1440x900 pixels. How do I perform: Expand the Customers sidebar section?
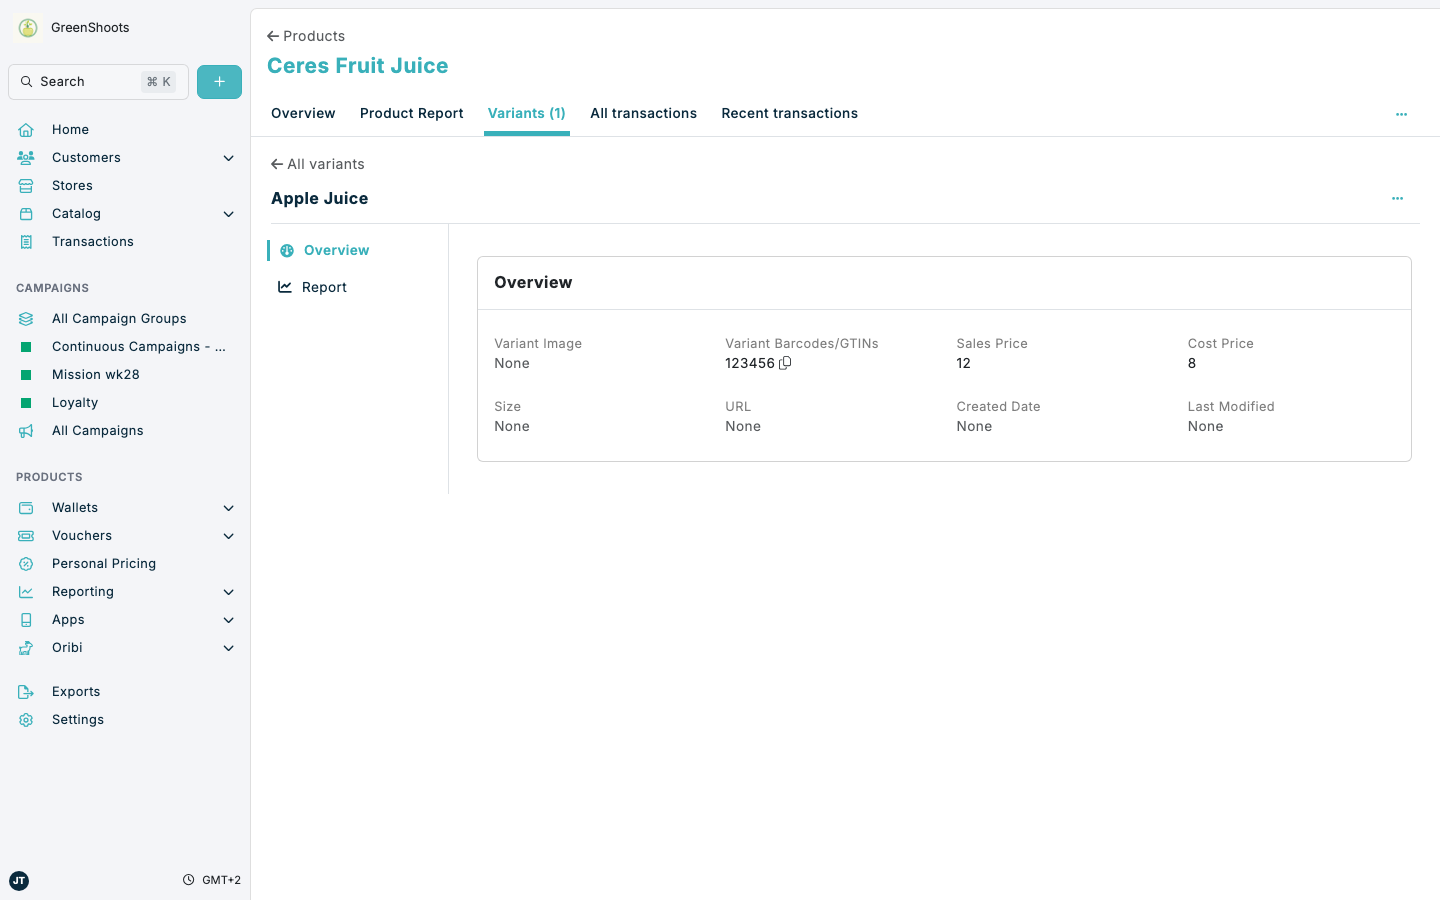pos(228,158)
